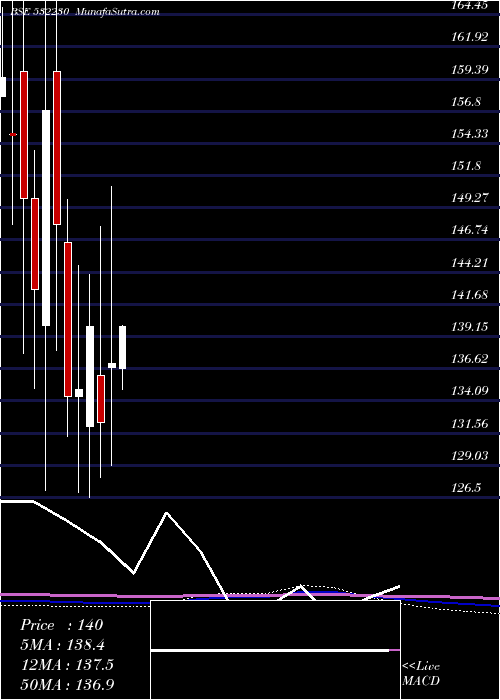The image size is (500, 700).
Task: Click the '5MA : 138.4' value
Action: [x=63, y=645]
